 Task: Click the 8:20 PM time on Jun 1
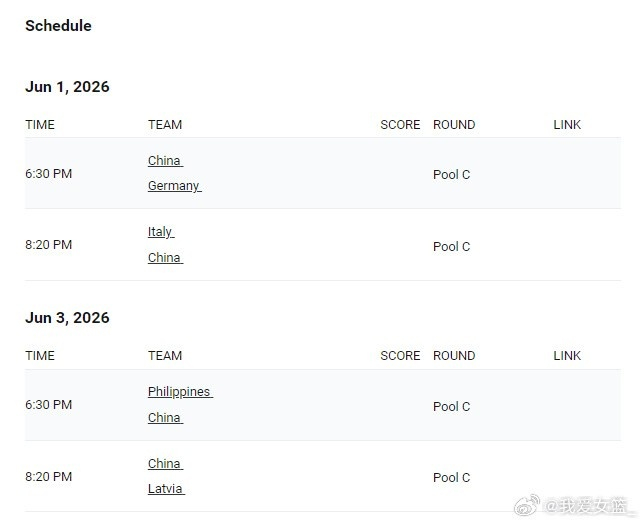48,245
